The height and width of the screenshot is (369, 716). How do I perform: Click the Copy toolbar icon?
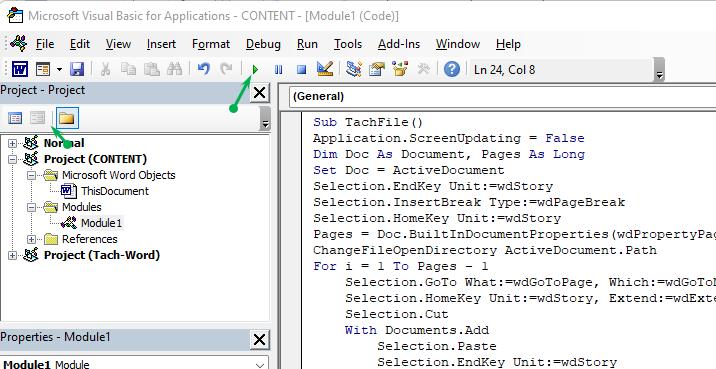128,69
